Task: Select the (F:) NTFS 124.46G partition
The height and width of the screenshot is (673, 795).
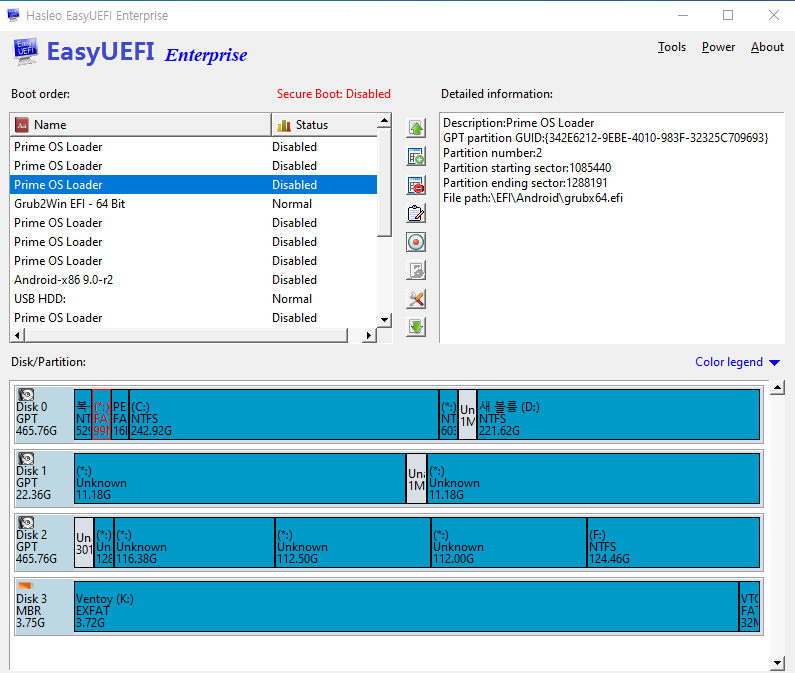Action: (673, 543)
